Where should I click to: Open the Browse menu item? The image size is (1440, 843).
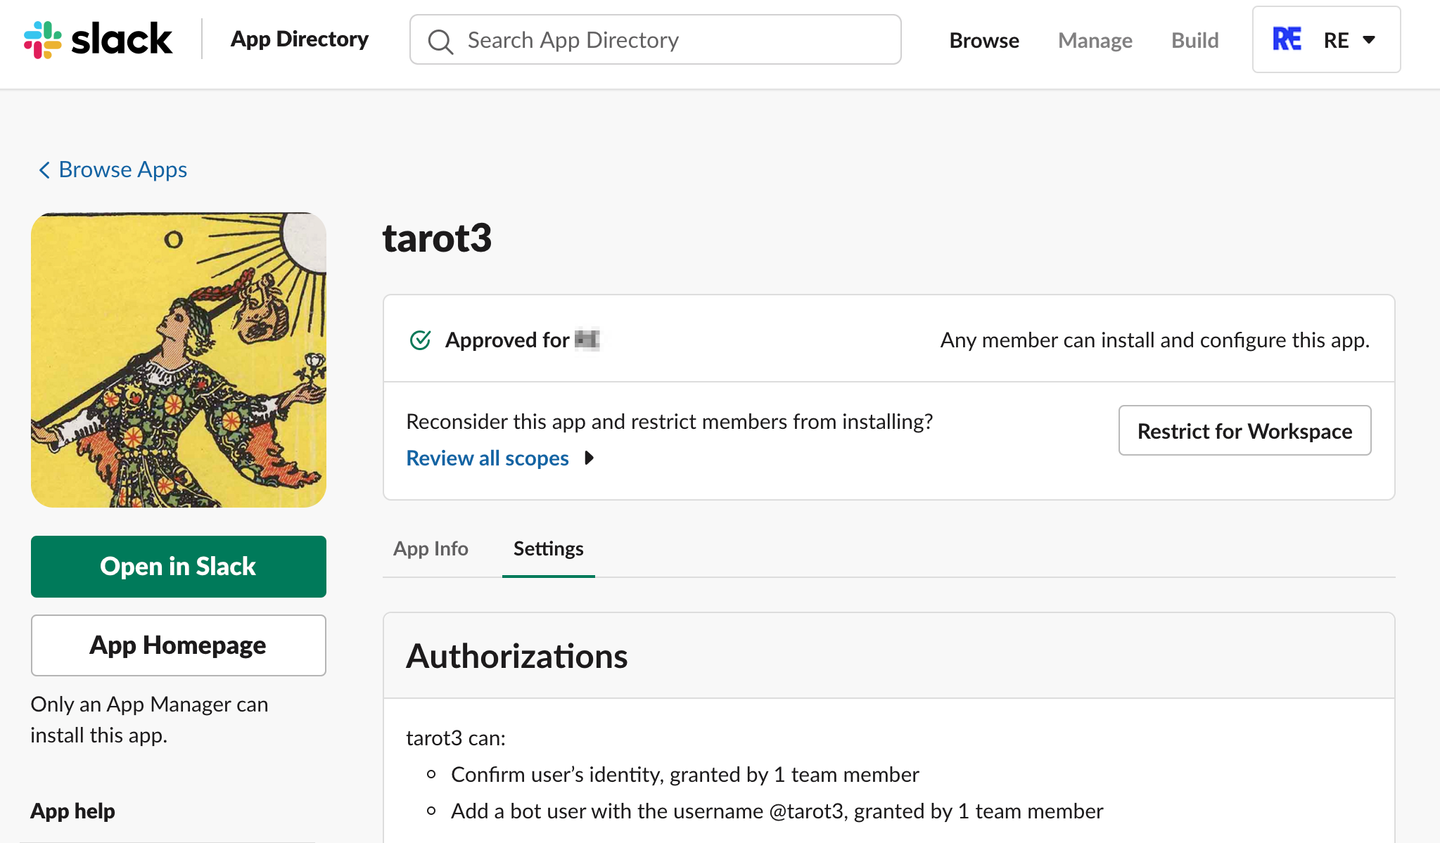[x=984, y=41]
